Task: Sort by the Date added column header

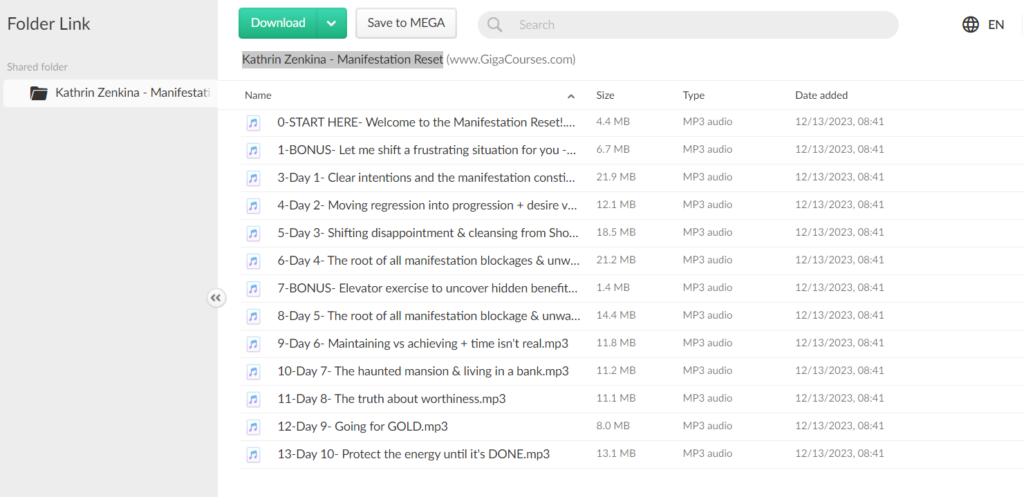Action: point(821,96)
